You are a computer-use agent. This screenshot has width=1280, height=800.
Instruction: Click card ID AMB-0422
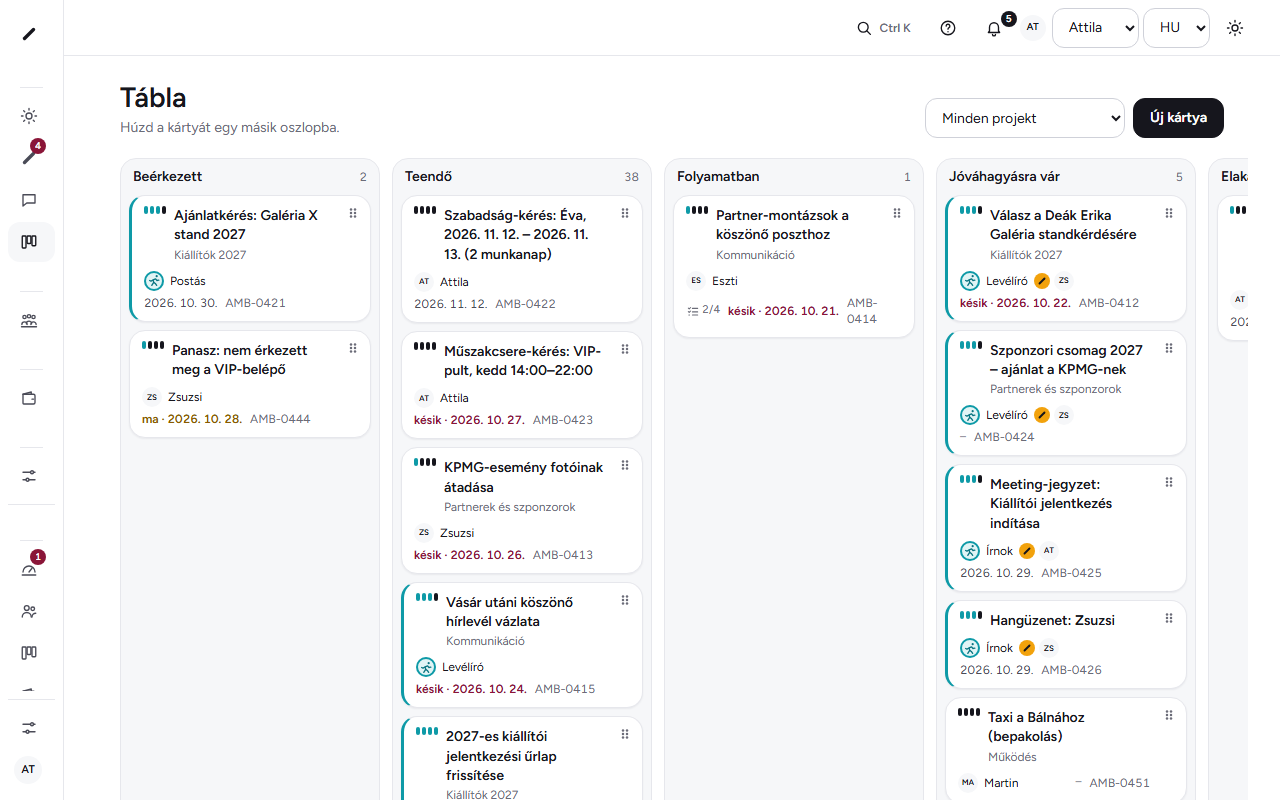tap(525, 304)
